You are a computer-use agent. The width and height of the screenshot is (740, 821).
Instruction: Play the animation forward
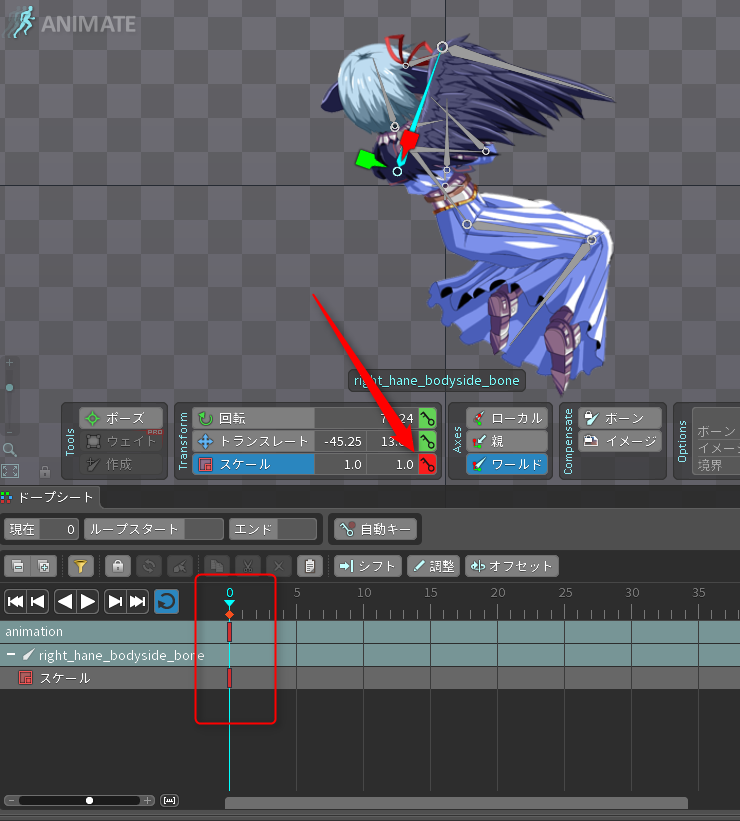point(87,602)
